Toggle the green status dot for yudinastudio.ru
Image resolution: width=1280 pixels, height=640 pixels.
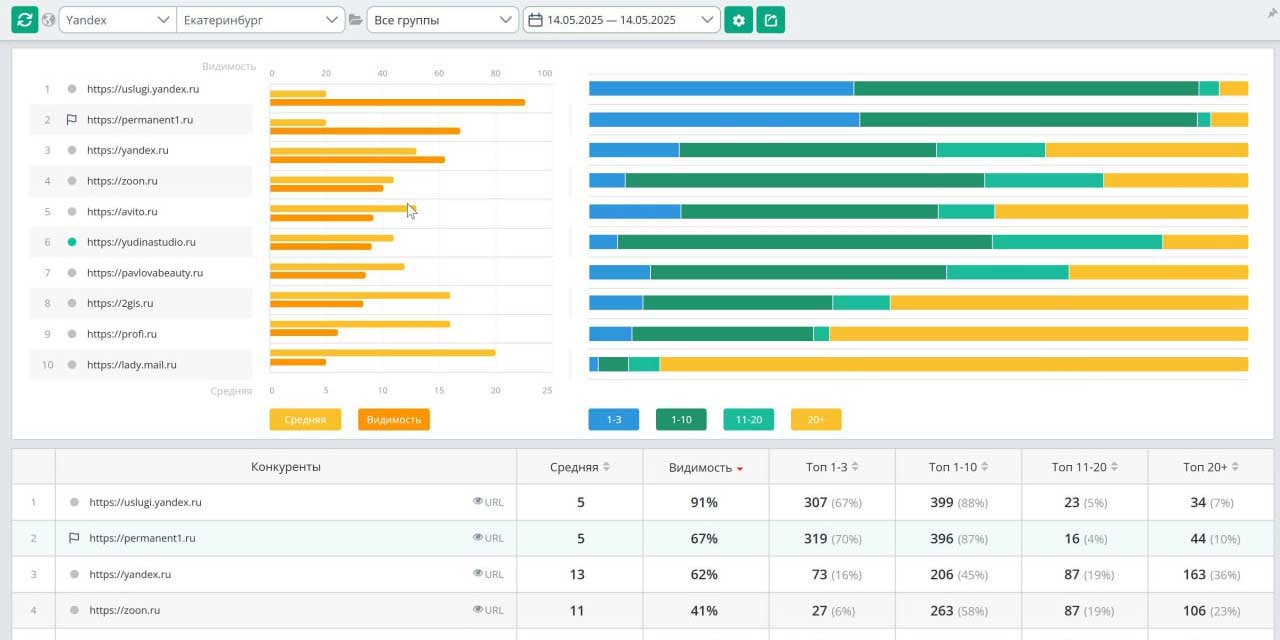click(72, 242)
